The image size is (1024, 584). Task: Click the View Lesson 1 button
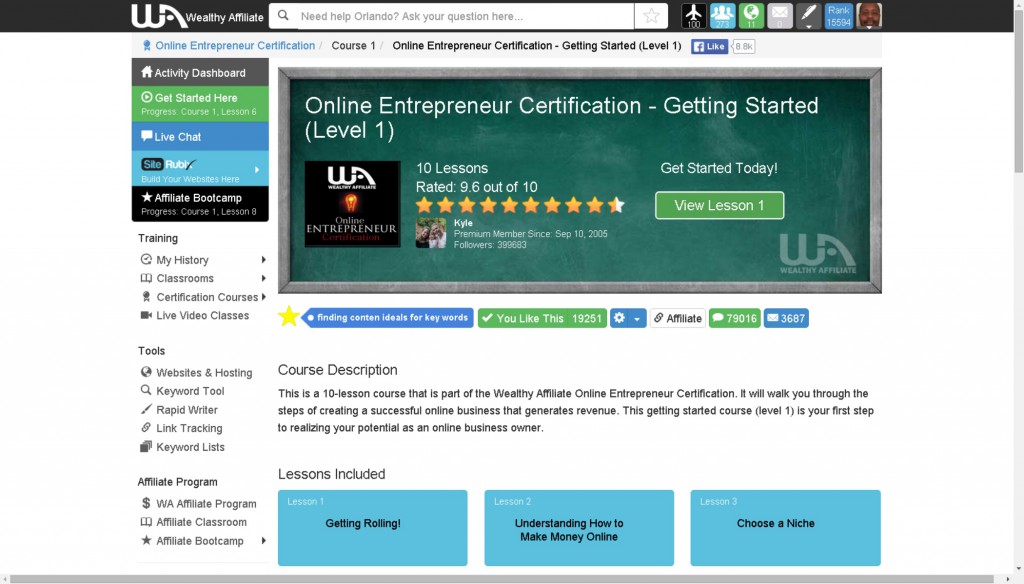pos(719,205)
